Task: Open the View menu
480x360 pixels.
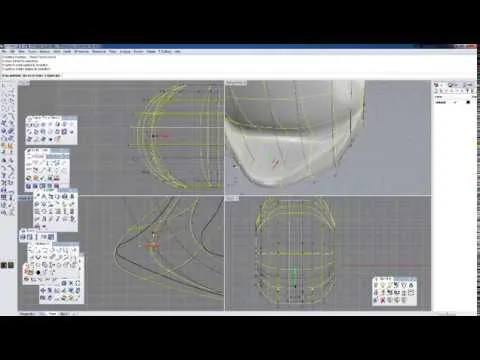Action: point(21,51)
